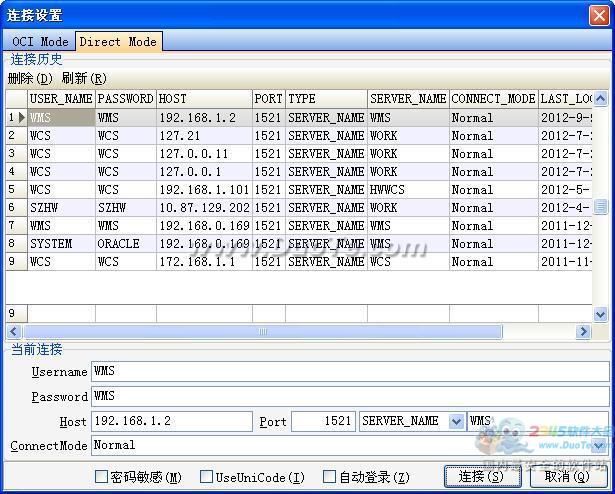This screenshot has height=494, width=615.
Task: Select host cell 192.168.1.101
Action: click(204, 190)
